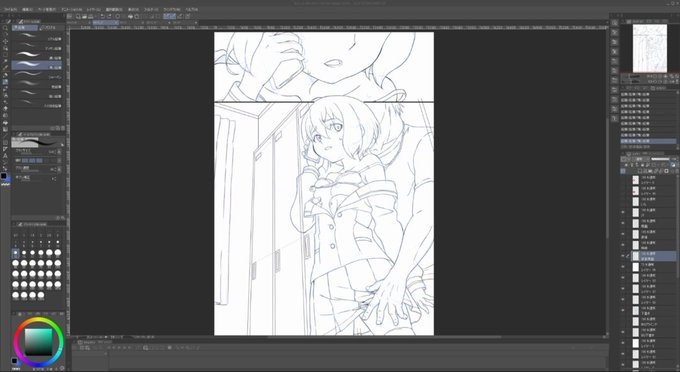This screenshot has width=680, height=372.
Task: Adjust the layer opacity slider
Action: pyautogui.click(x=660, y=159)
